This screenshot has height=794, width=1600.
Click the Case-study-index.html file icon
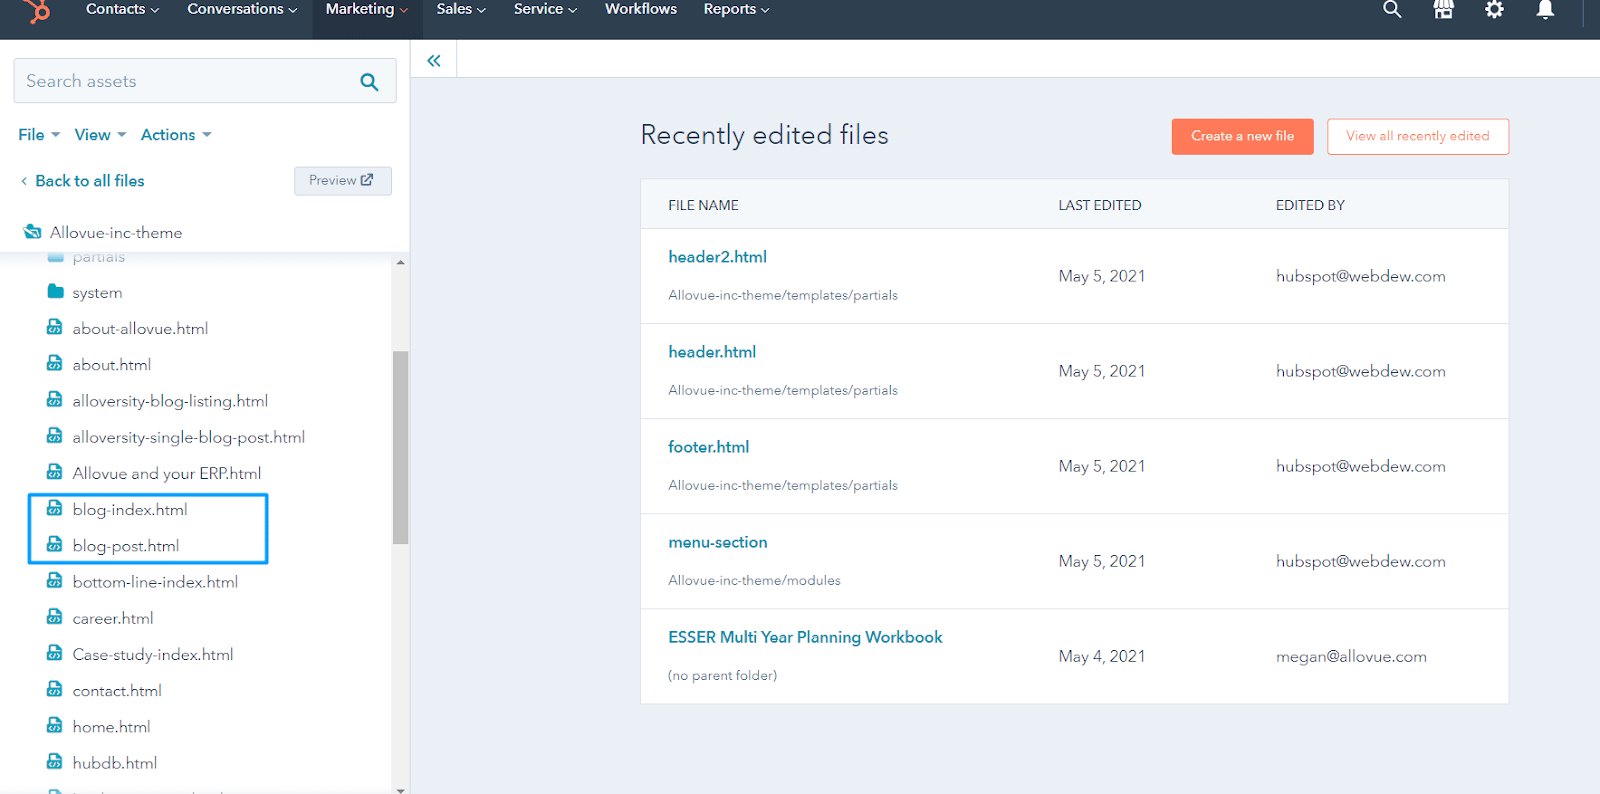click(55, 653)
